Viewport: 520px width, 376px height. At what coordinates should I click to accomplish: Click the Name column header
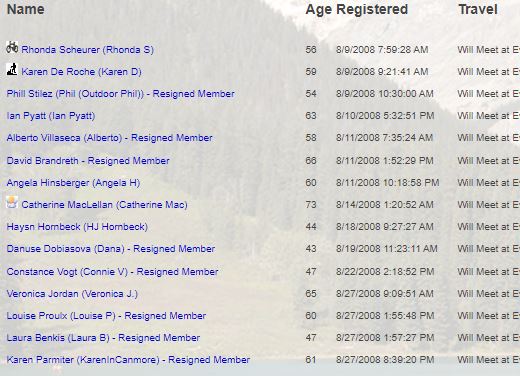(x=26, y=9)
